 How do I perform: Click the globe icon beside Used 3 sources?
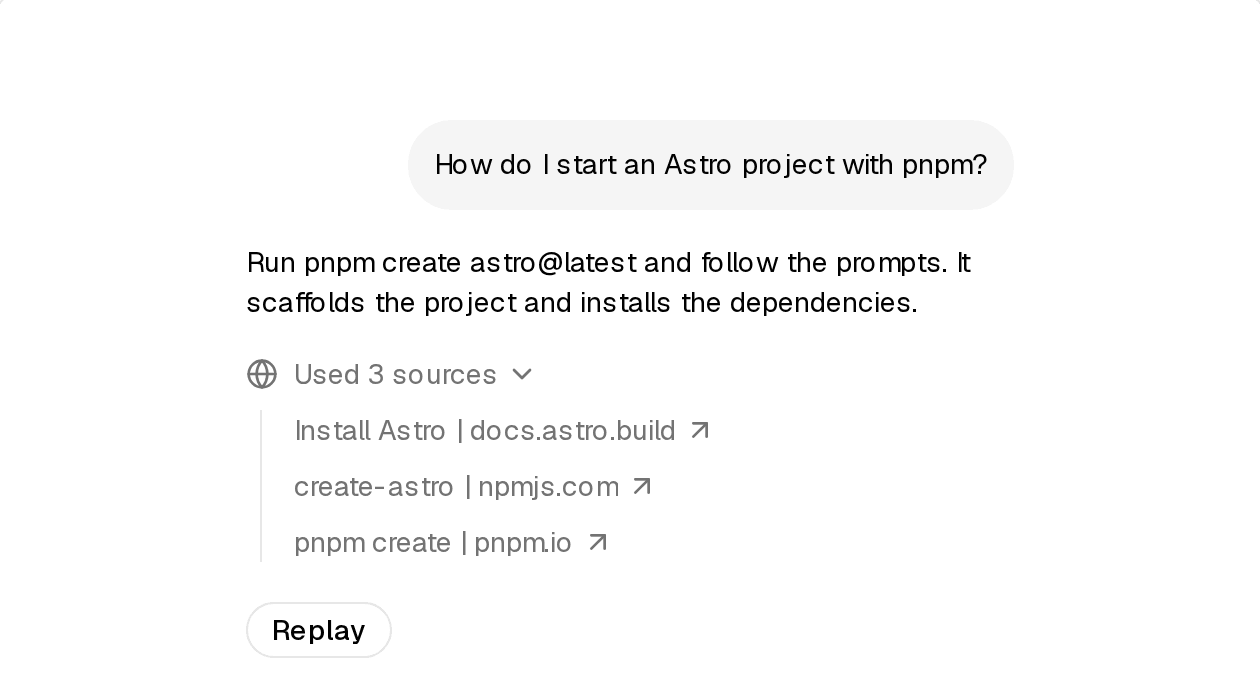point(262,374)
